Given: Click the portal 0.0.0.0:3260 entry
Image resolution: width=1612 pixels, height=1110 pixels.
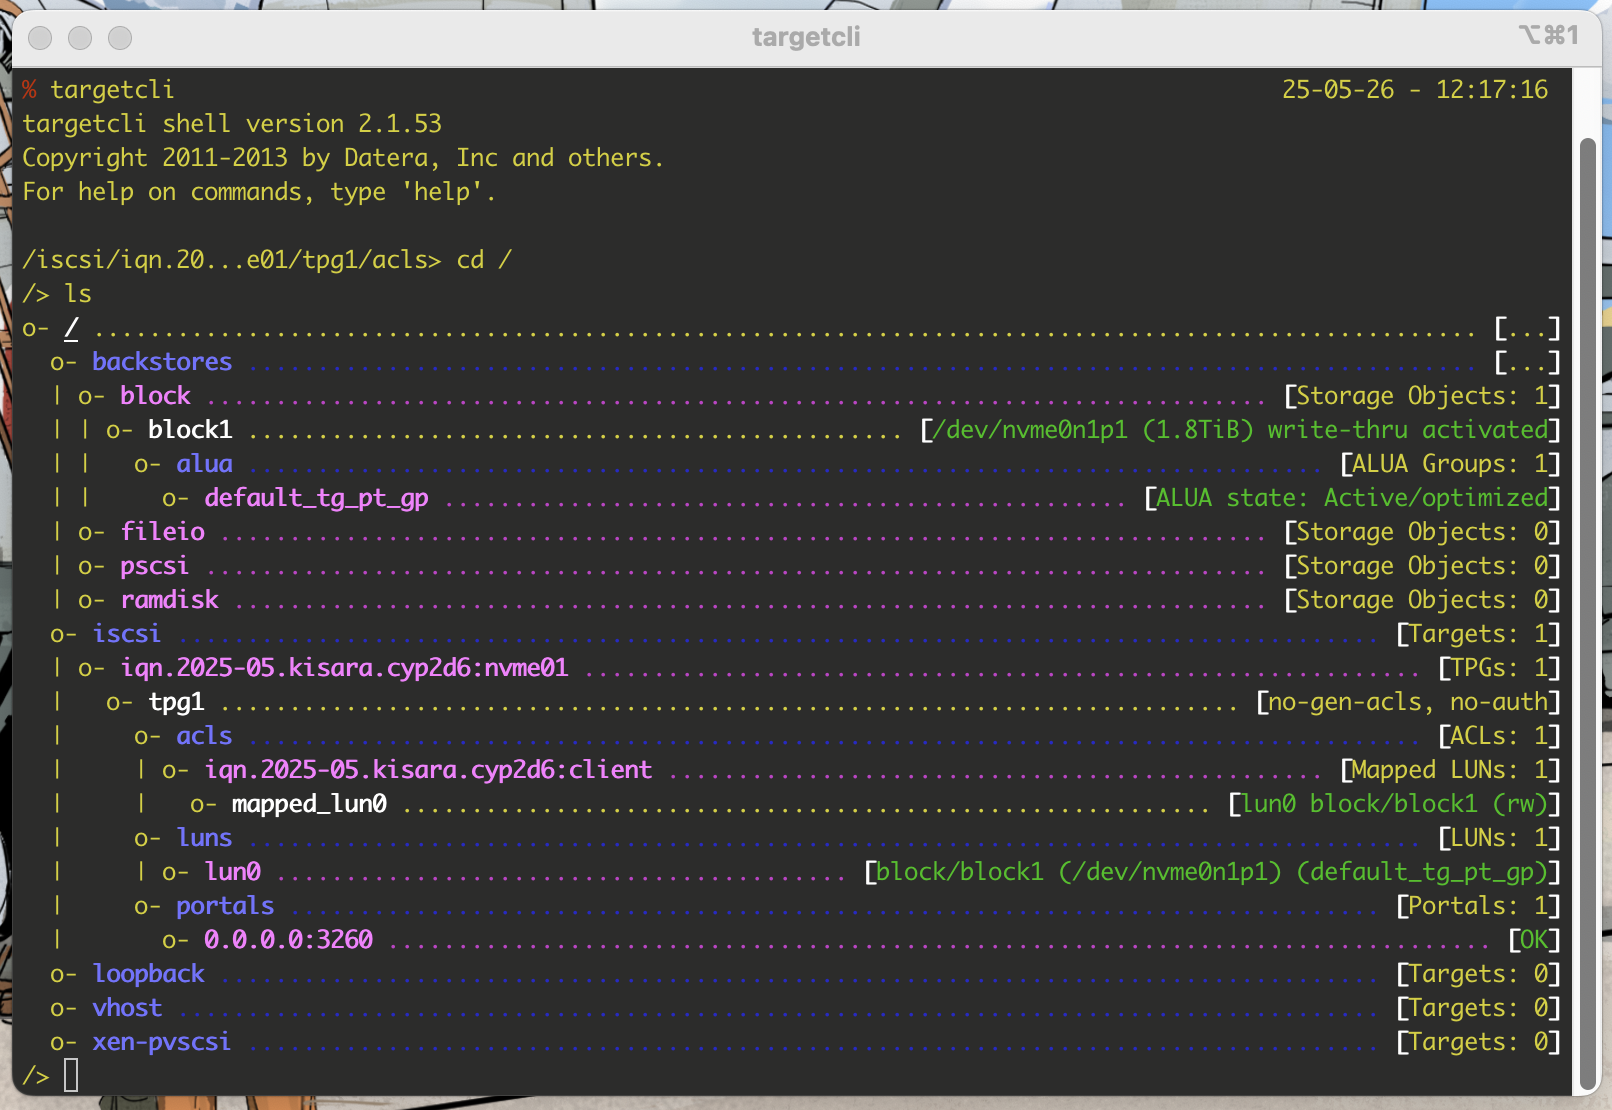Looking at the screenshot, I should (x=288, y=940).
